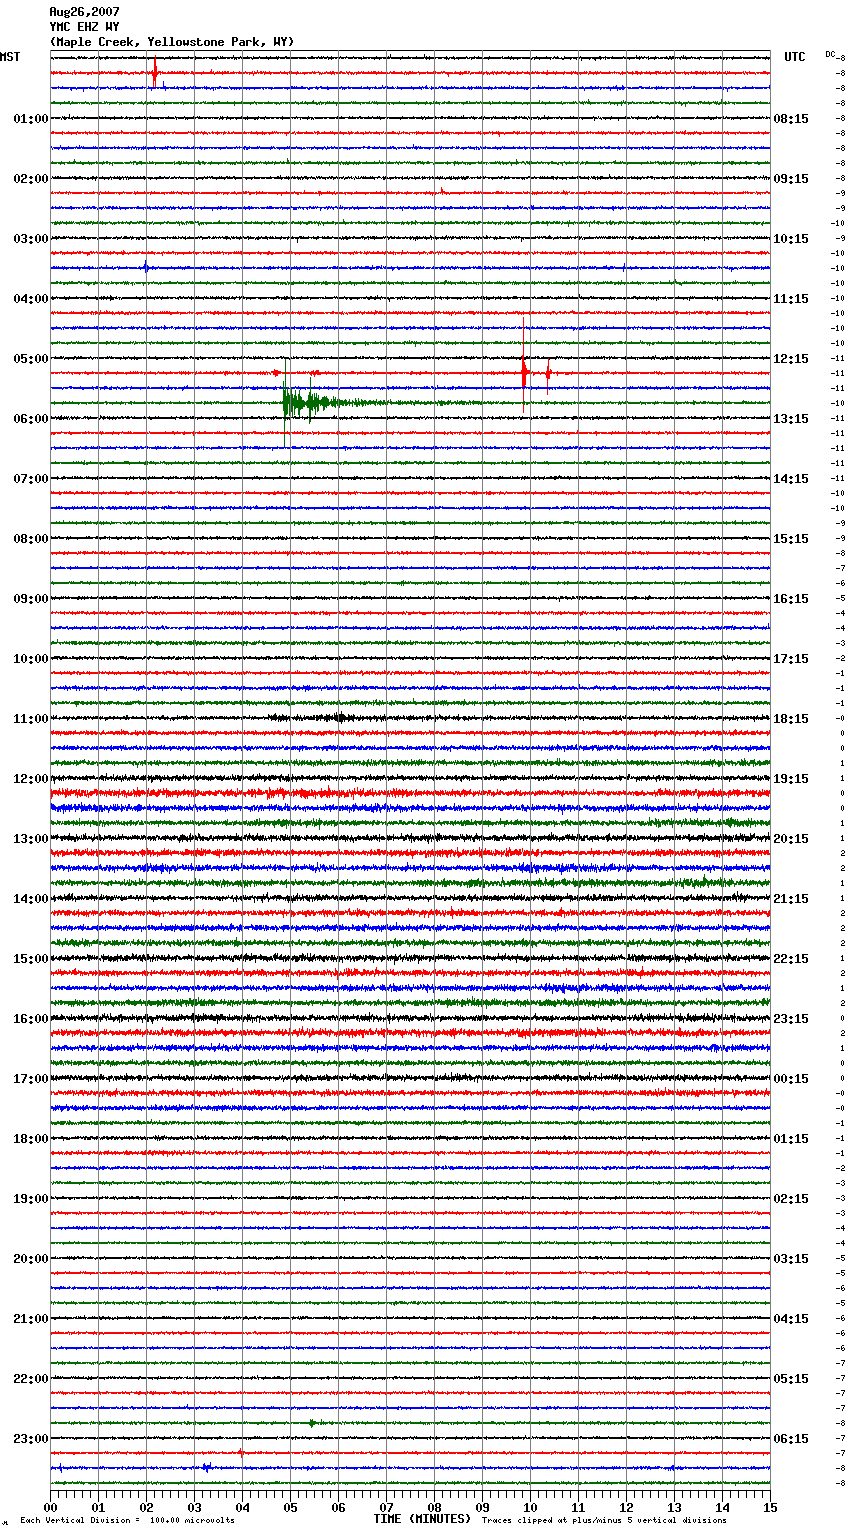Select the 20:00 MST time label
The width and height of the screenshot is (850, 1534).
(x=31, y=1259)
